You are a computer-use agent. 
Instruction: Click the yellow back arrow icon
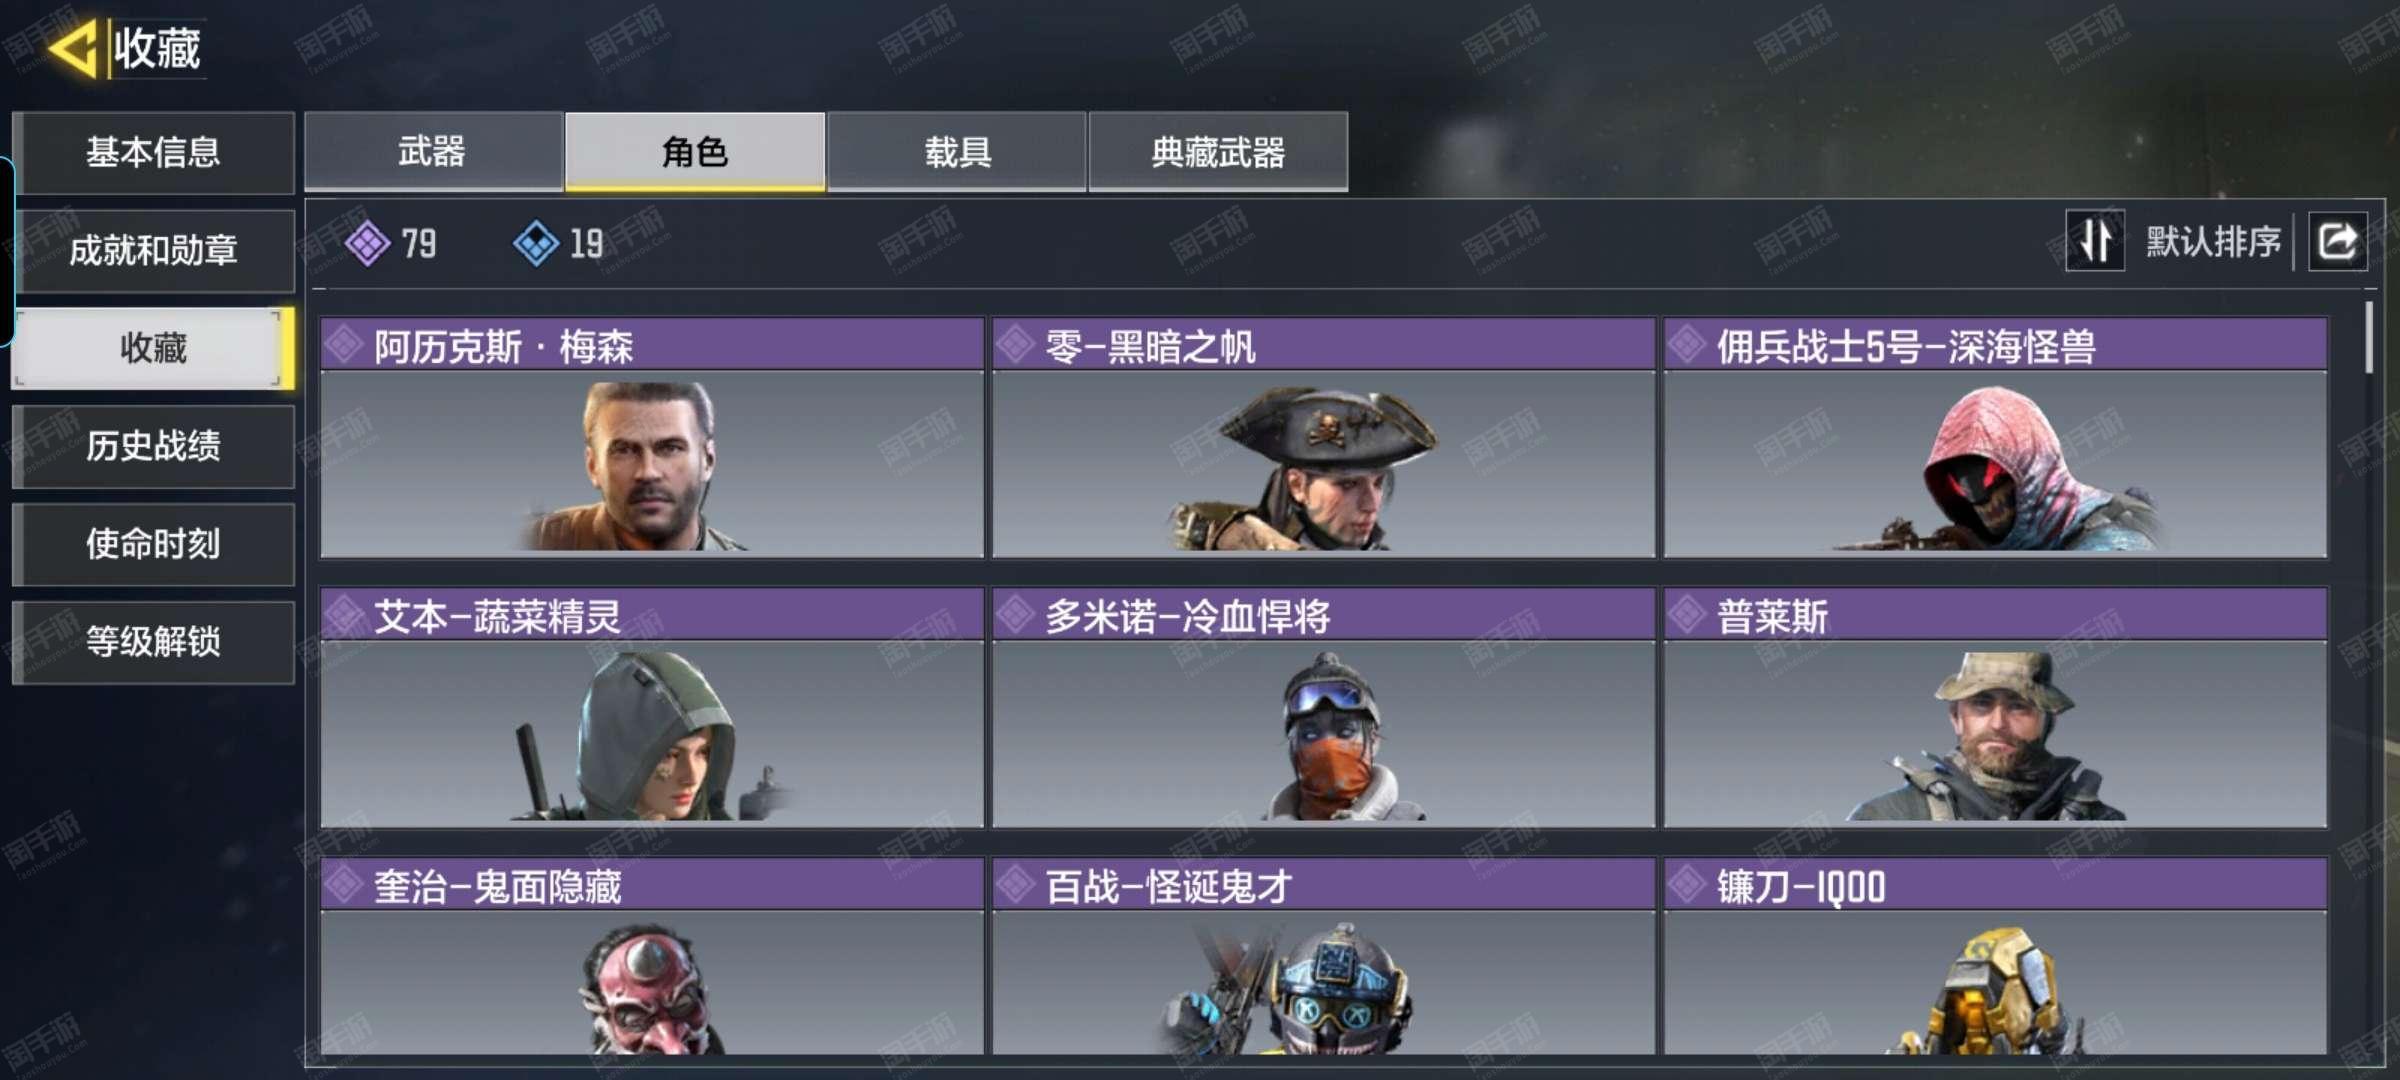coord(73,48)
